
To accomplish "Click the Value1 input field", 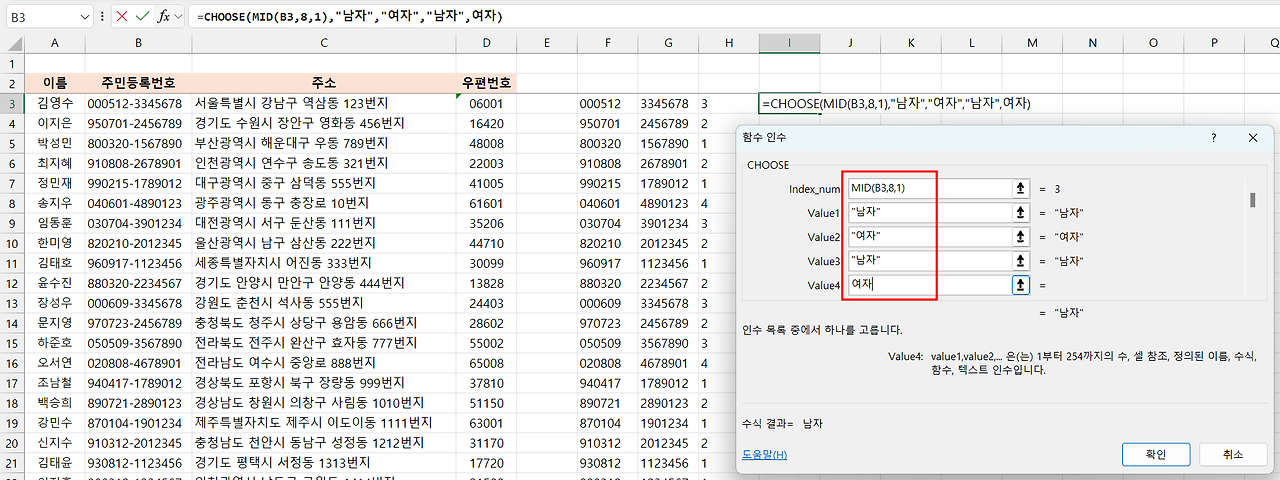I will pyautogui.click(x=929, y=212).
